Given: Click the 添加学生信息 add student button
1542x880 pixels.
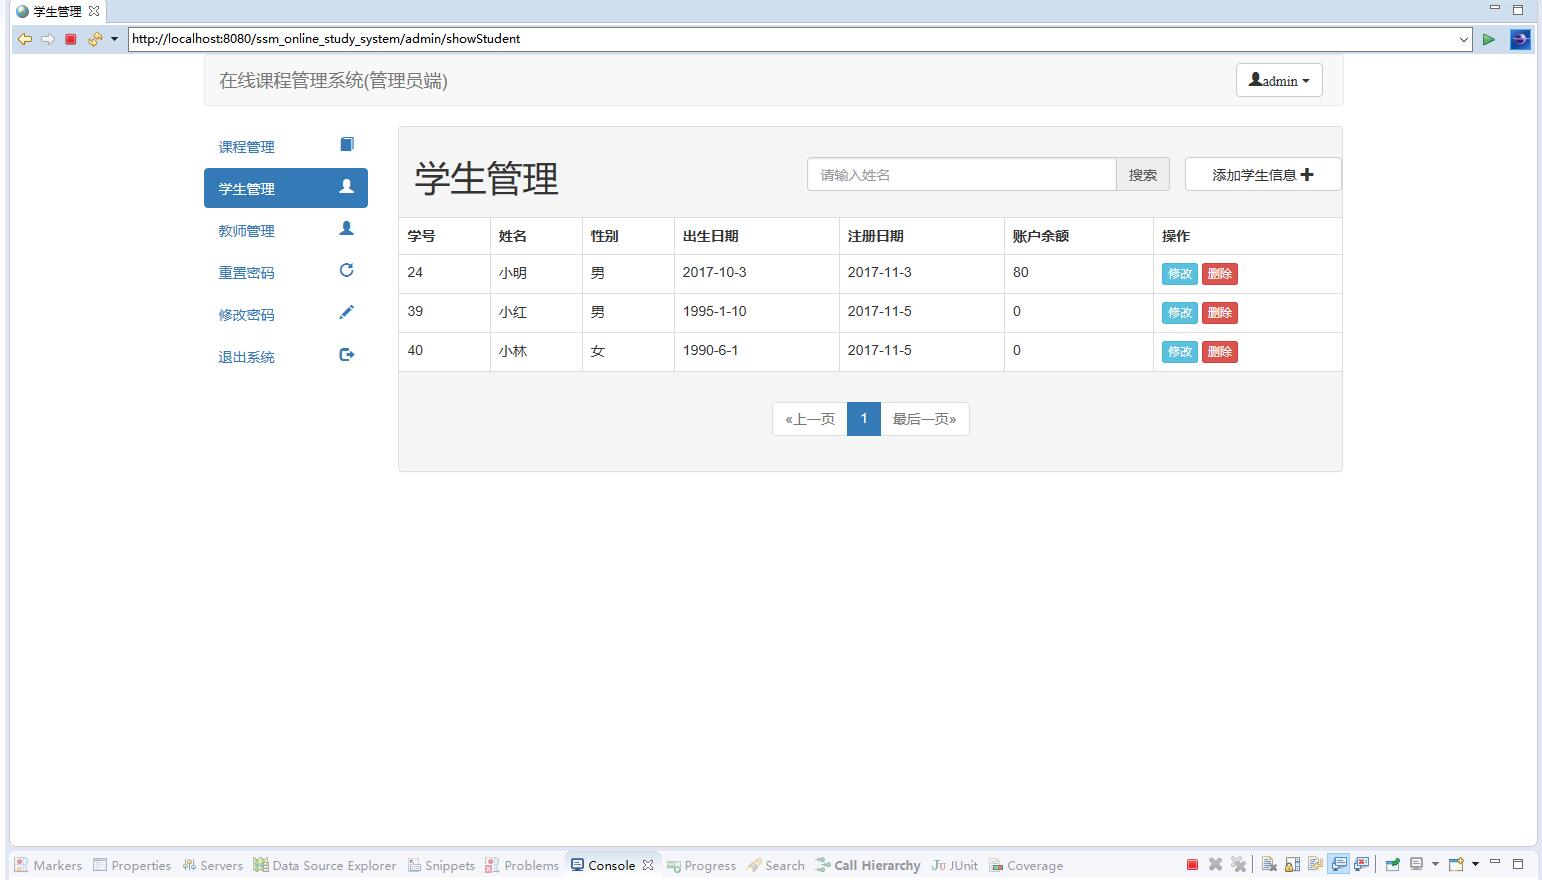Looking at the screenshot, I should click(x=1262, y=174).
